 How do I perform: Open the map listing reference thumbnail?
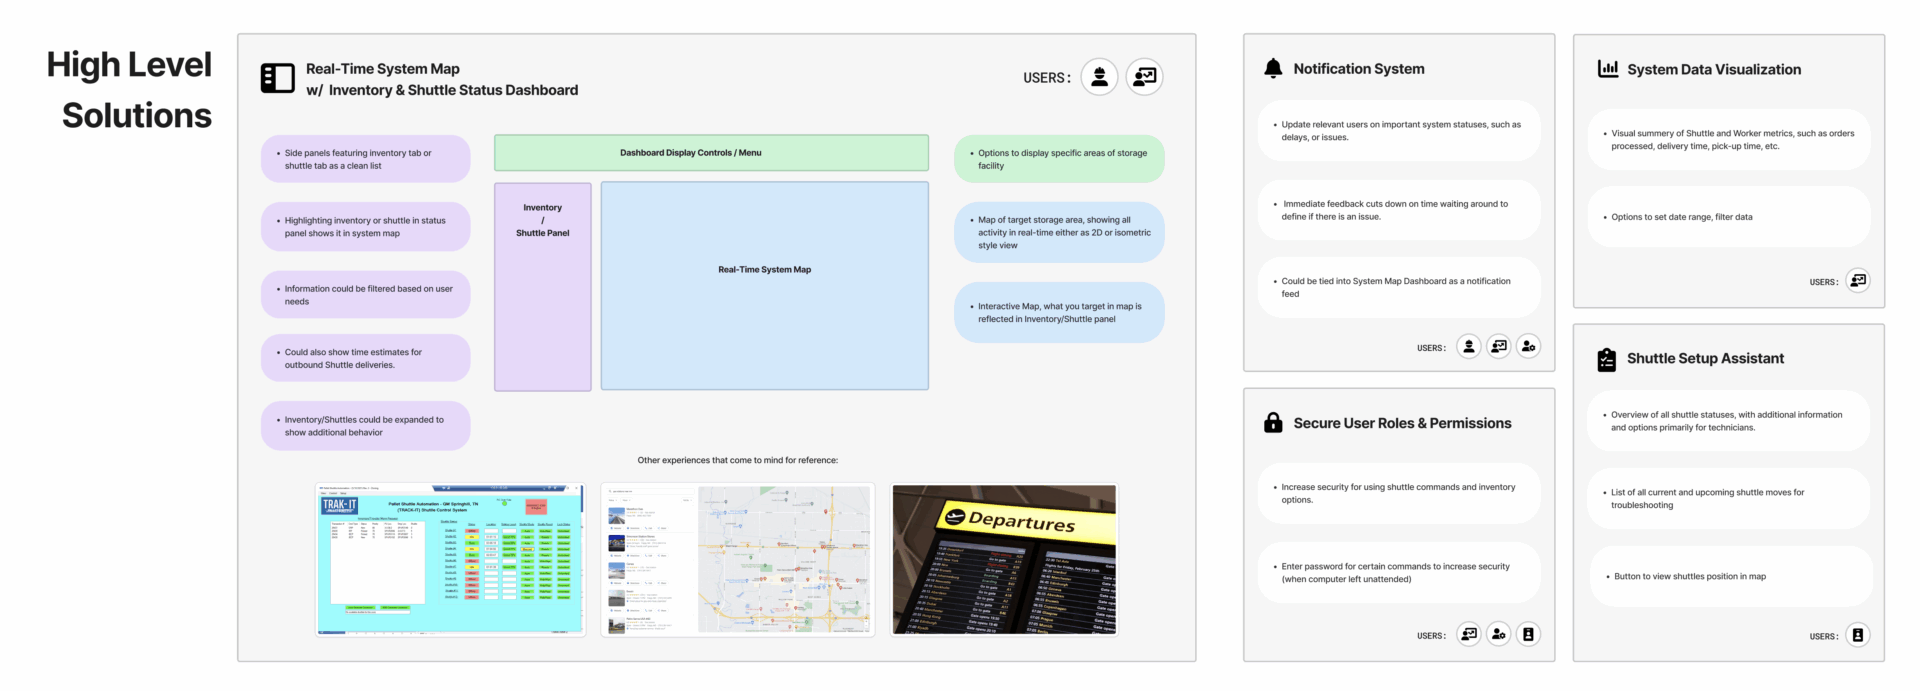pos(737,560)
